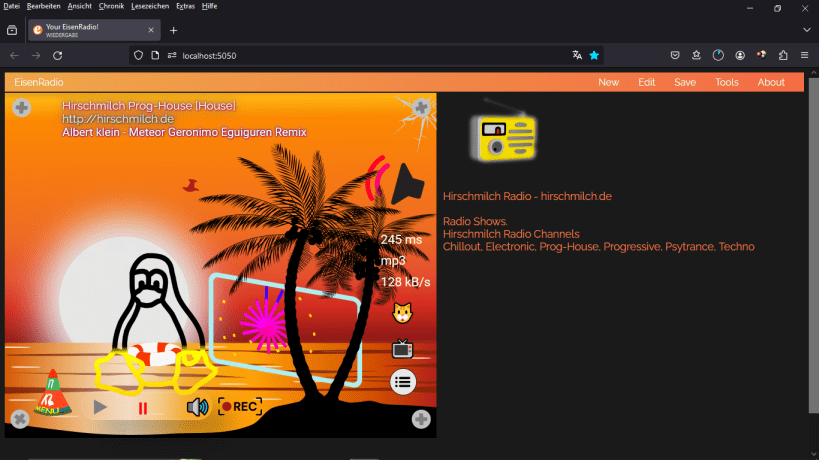
Task: Open the traffic cone MENU icon
Action: pyautogui.click(x=52, y=393)
